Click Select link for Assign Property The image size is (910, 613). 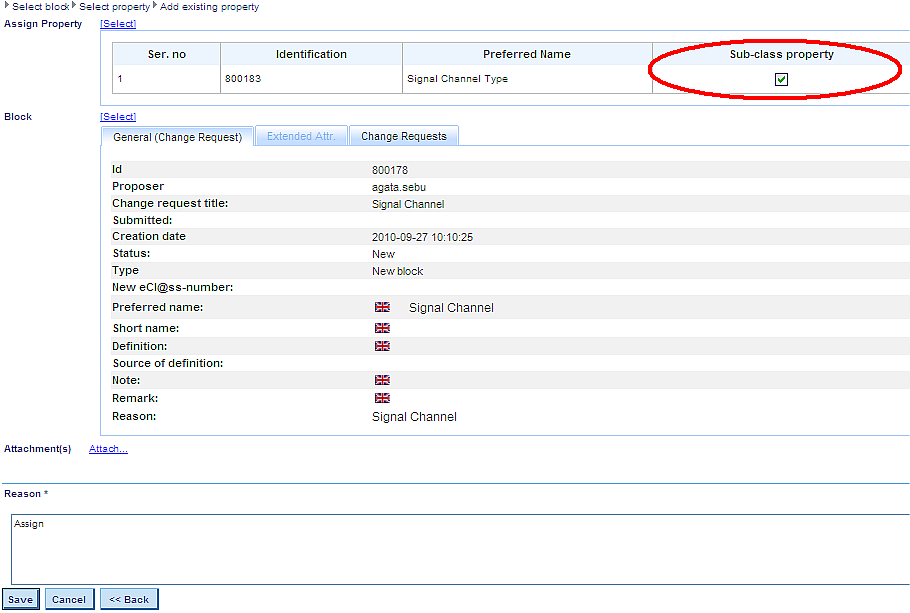click(118, 24)
